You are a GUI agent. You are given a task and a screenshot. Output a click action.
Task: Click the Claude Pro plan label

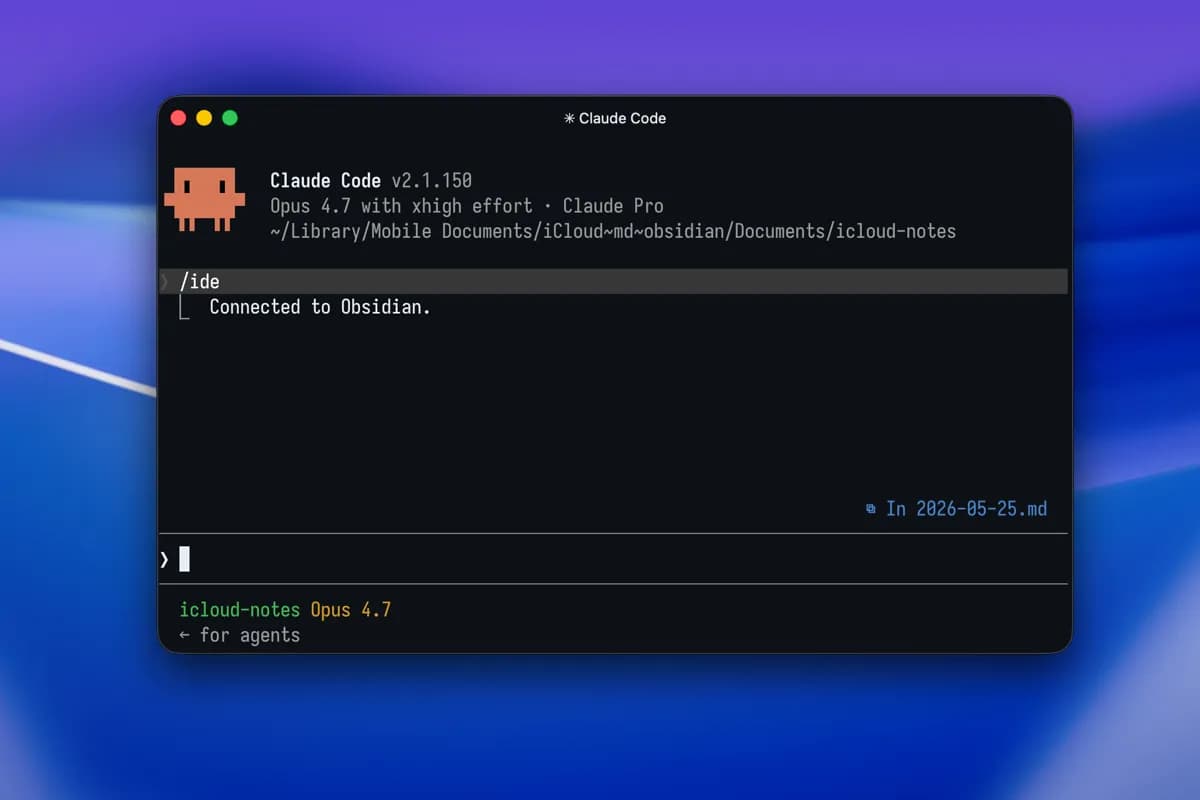(x=613, y=206)
